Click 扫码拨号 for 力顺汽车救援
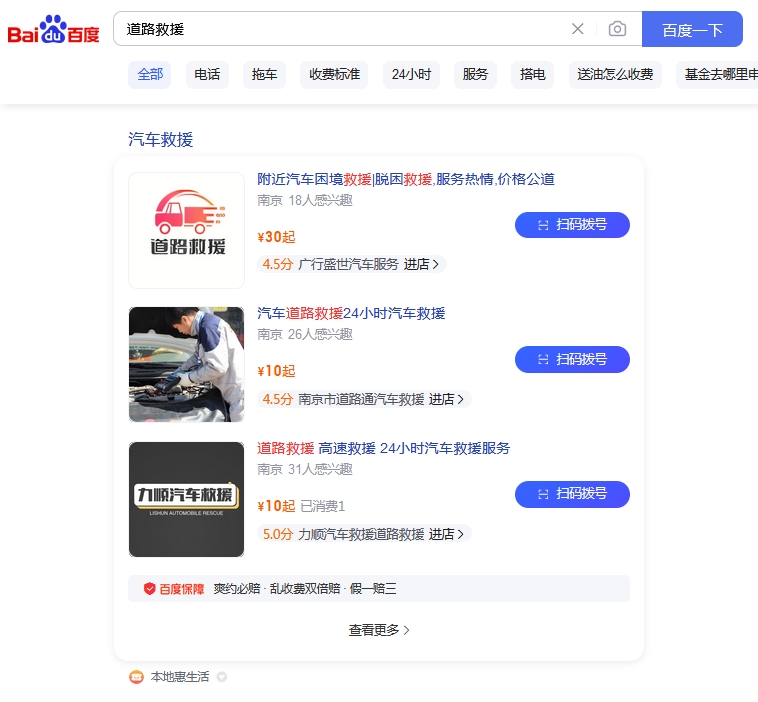 point(572,494)
